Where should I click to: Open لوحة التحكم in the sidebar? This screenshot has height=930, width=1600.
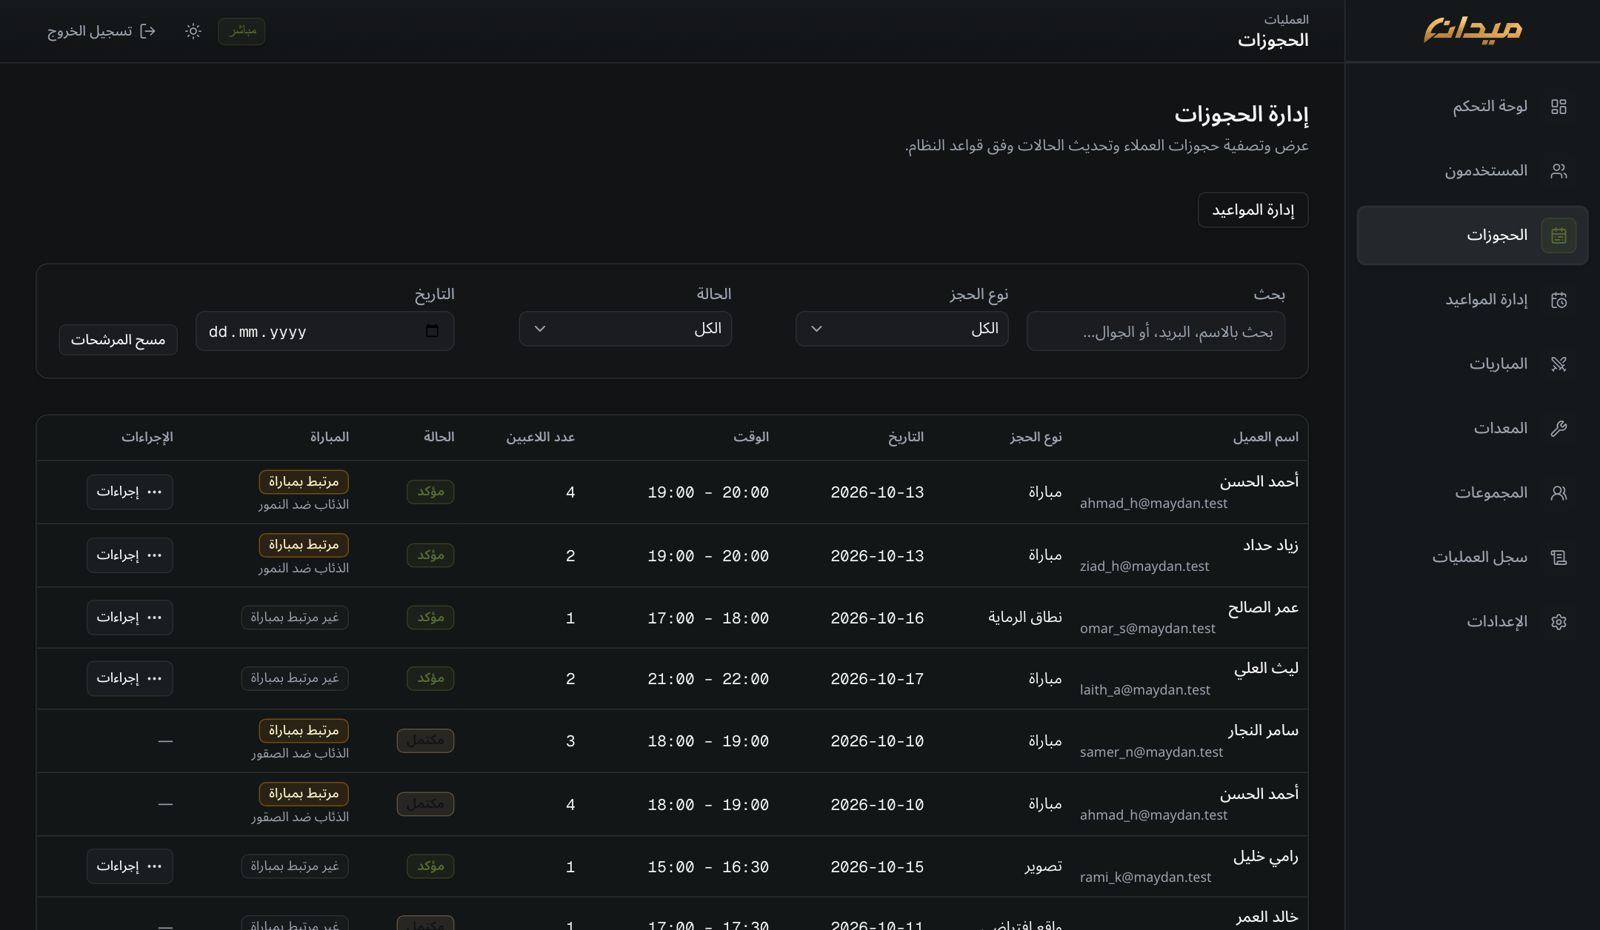point(1472,107)
